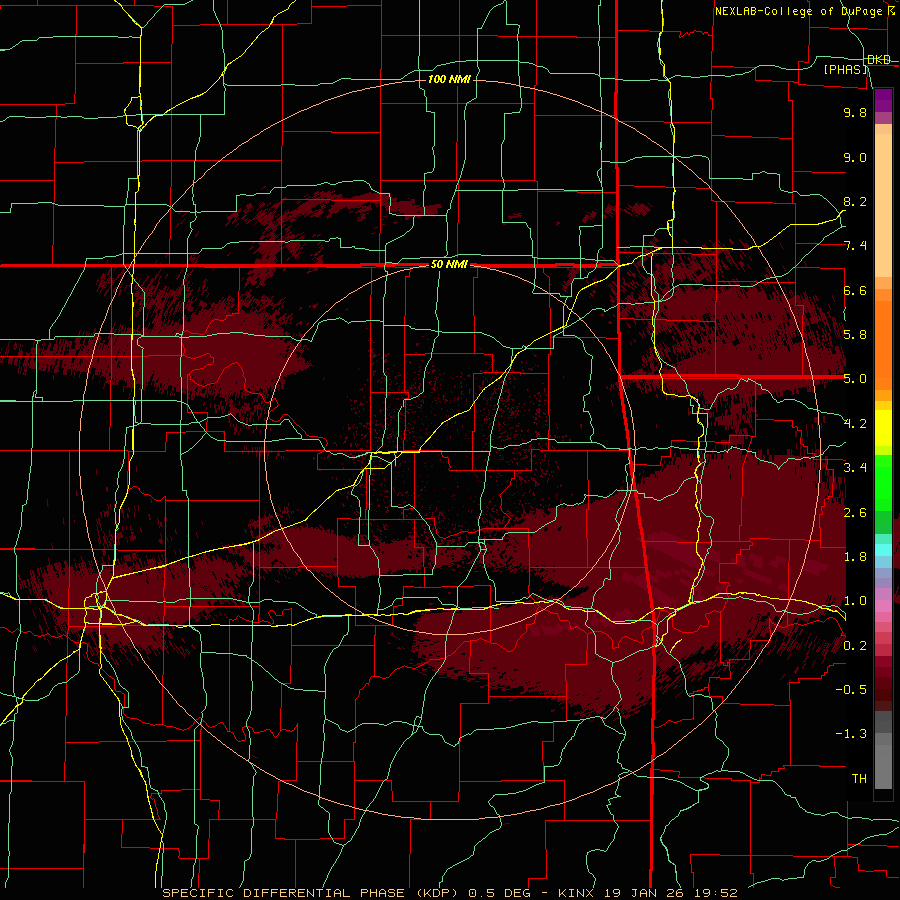Click the 1.0 color scale value
900x900 pixels.
pos(855,601)
